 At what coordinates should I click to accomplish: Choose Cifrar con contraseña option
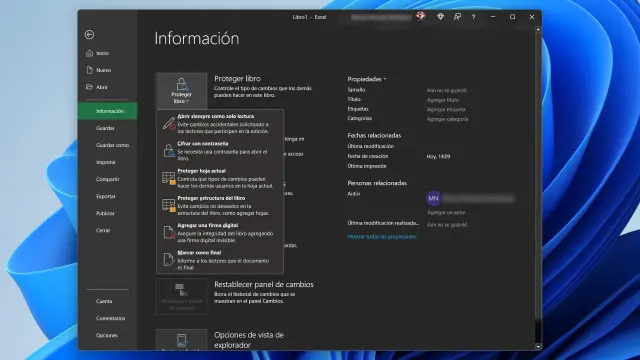pos(220,151)
